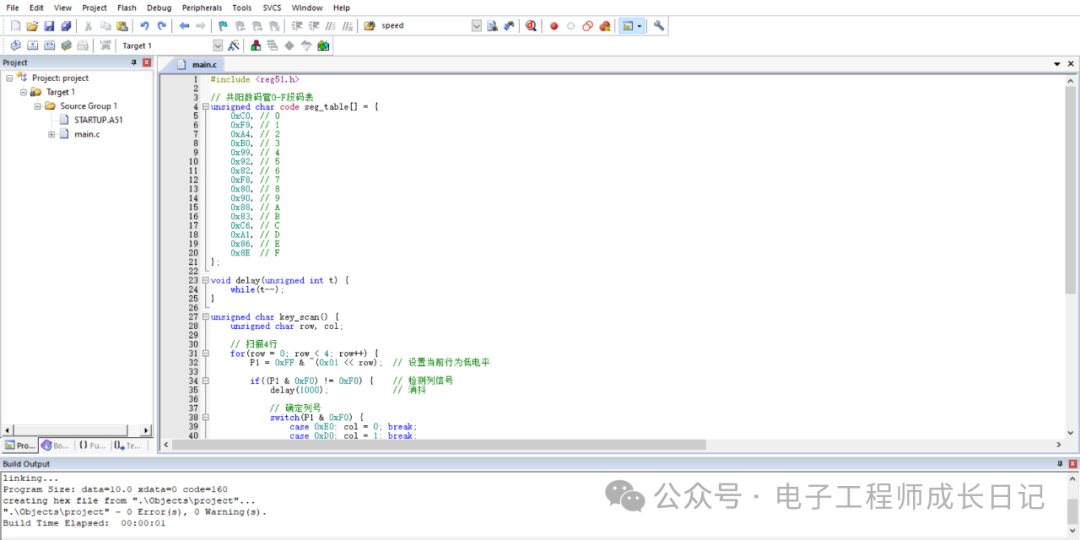Click the Cut scissors icon
The width and height of the screenshot is (1080, 540).
point(88,25)
